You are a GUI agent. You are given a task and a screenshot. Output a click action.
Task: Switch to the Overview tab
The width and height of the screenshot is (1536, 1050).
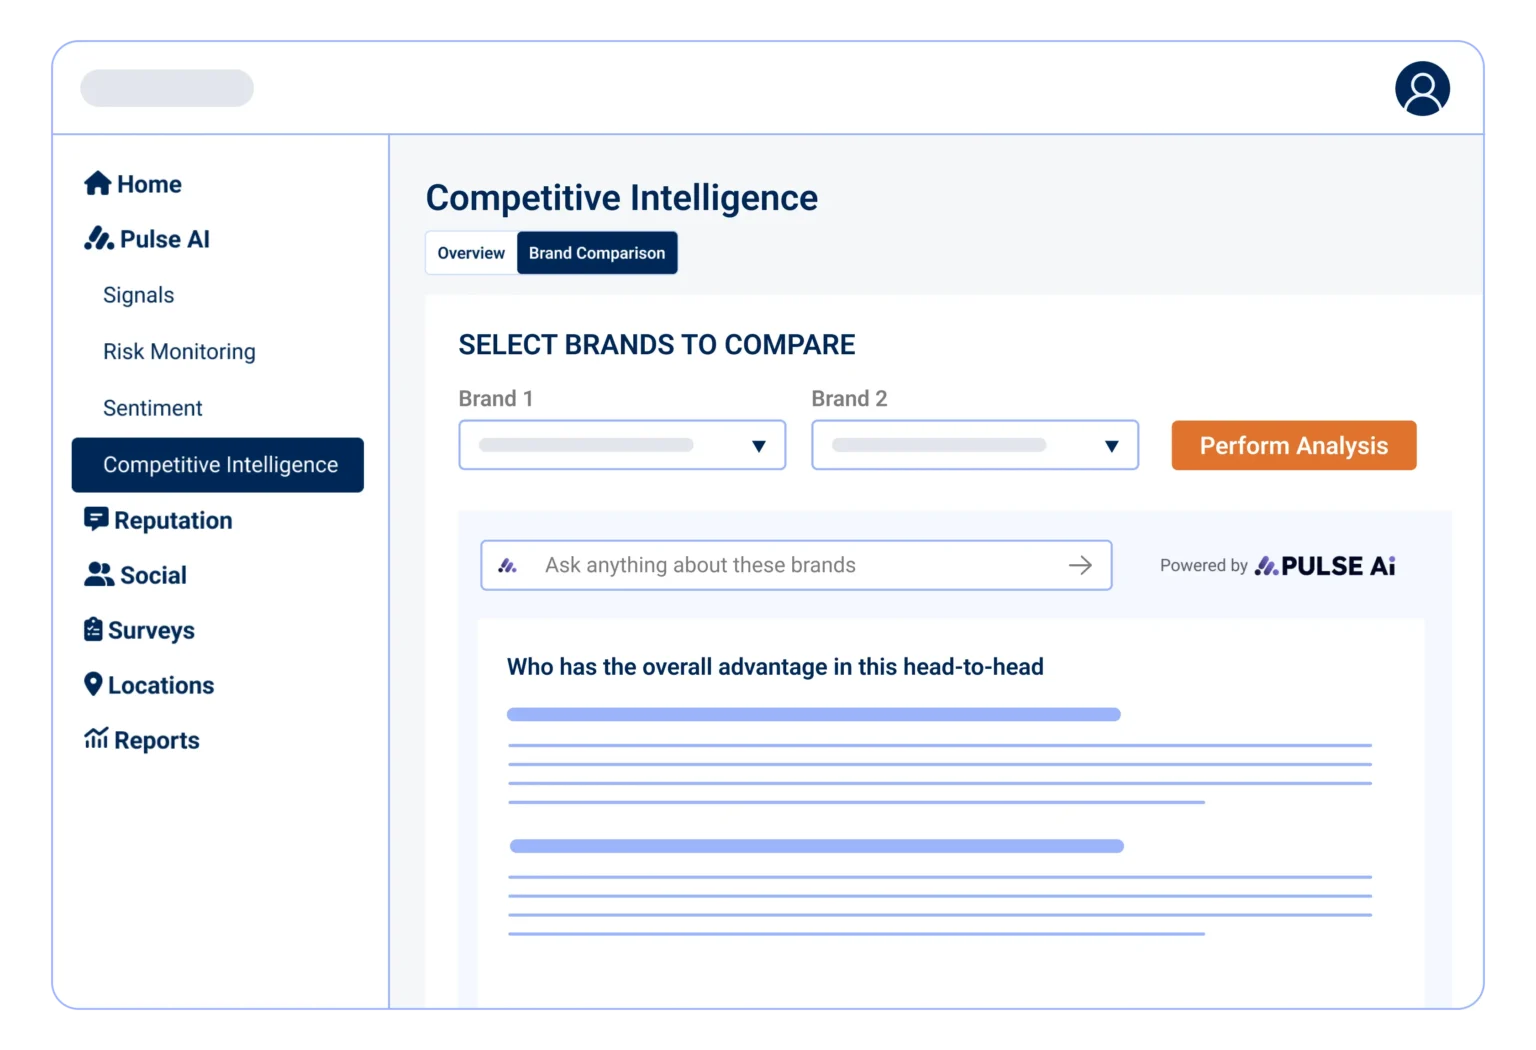pos(471,253)
